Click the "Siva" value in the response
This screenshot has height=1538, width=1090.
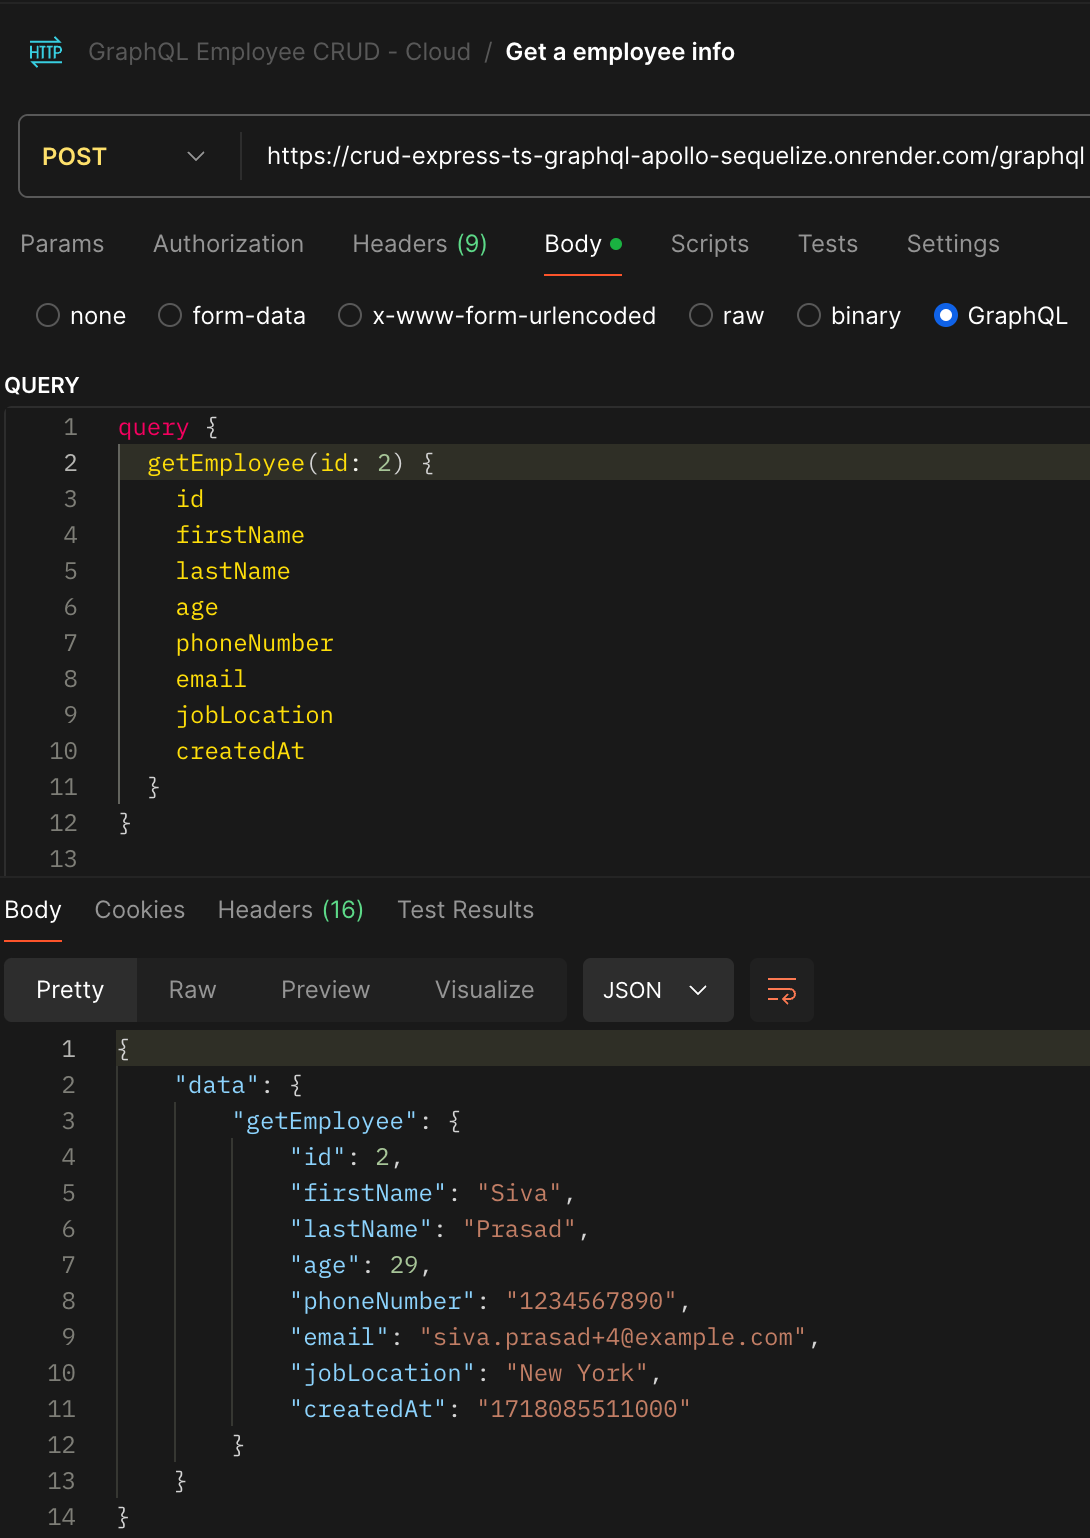coord(519,1193)
